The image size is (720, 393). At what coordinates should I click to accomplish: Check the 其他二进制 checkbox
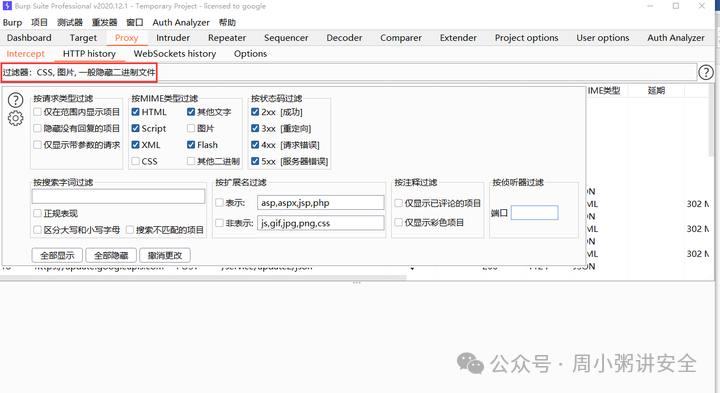pyautogui.click(x=191, y=161)
